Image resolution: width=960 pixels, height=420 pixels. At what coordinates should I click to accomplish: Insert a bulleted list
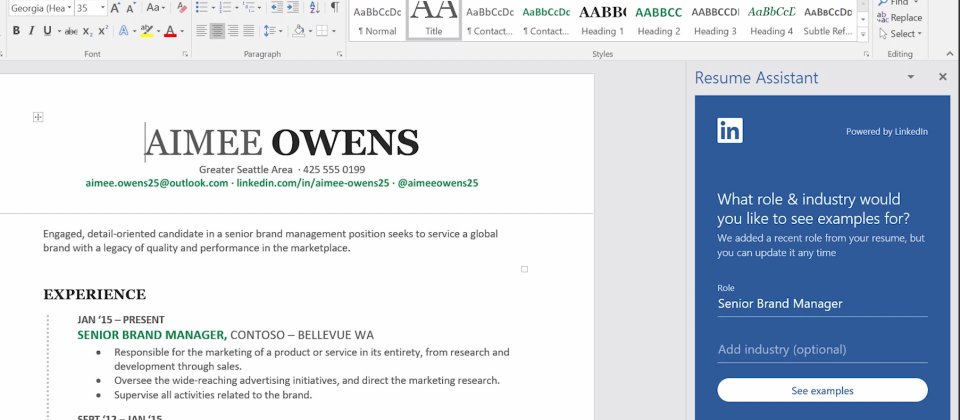pyautogui.click(x=201, y=8)
